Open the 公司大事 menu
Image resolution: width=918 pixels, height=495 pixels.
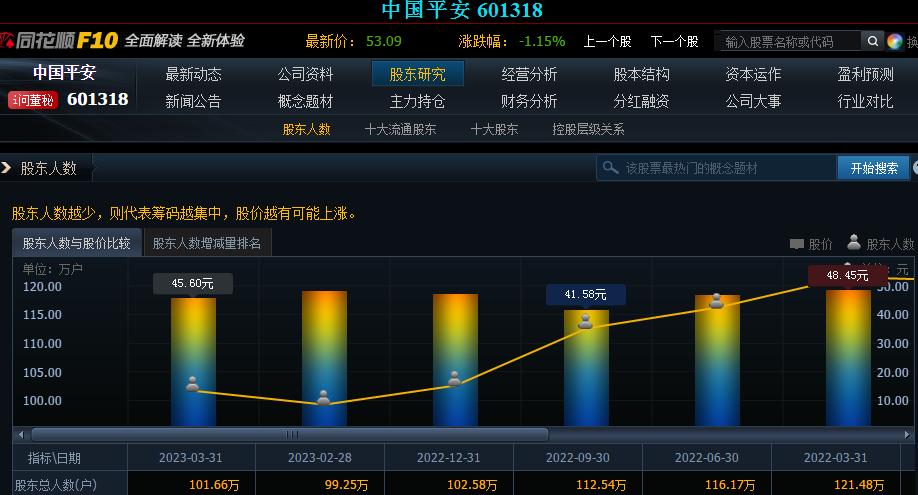pos(753,101)
